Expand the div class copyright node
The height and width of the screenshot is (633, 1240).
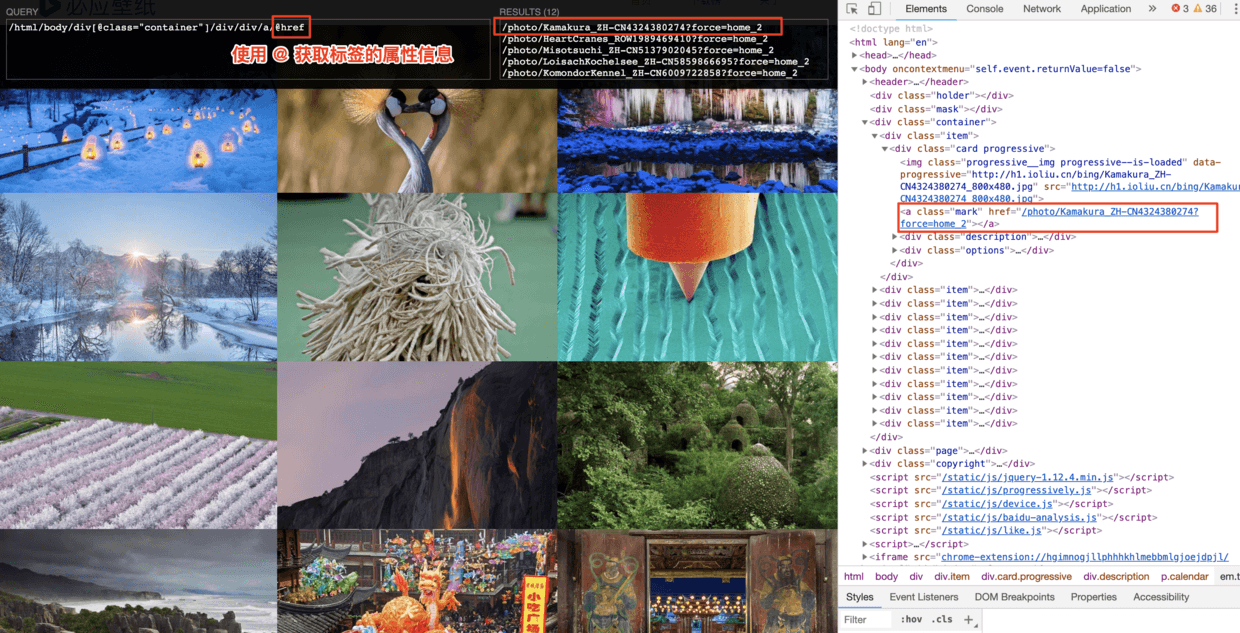tap(865, 464)
